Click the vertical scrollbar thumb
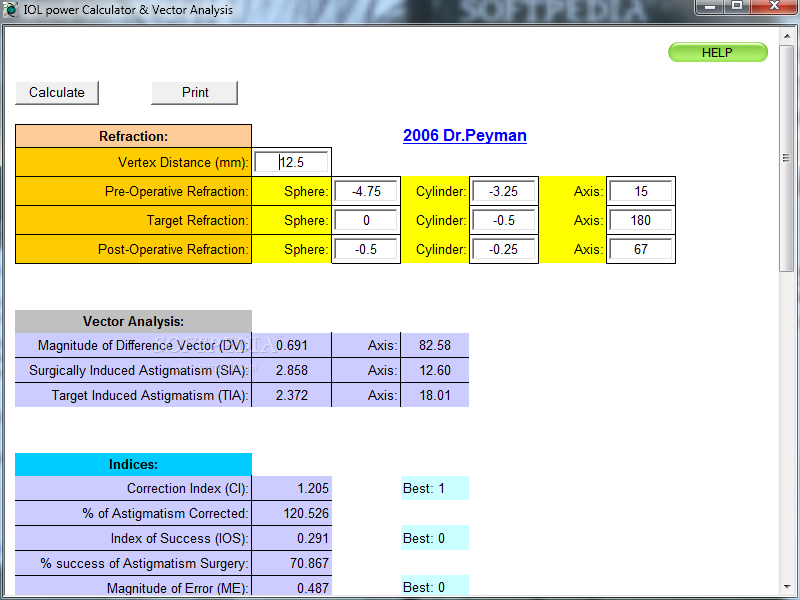Viewport: 800px width, 600px height. 786,158
